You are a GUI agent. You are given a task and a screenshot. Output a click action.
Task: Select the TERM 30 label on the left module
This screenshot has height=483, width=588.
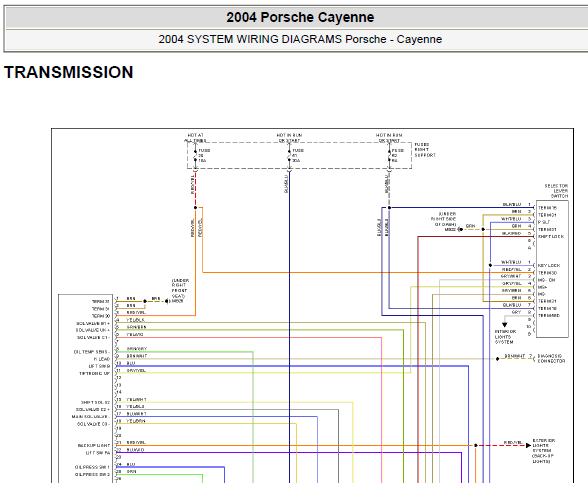(101, 316)
